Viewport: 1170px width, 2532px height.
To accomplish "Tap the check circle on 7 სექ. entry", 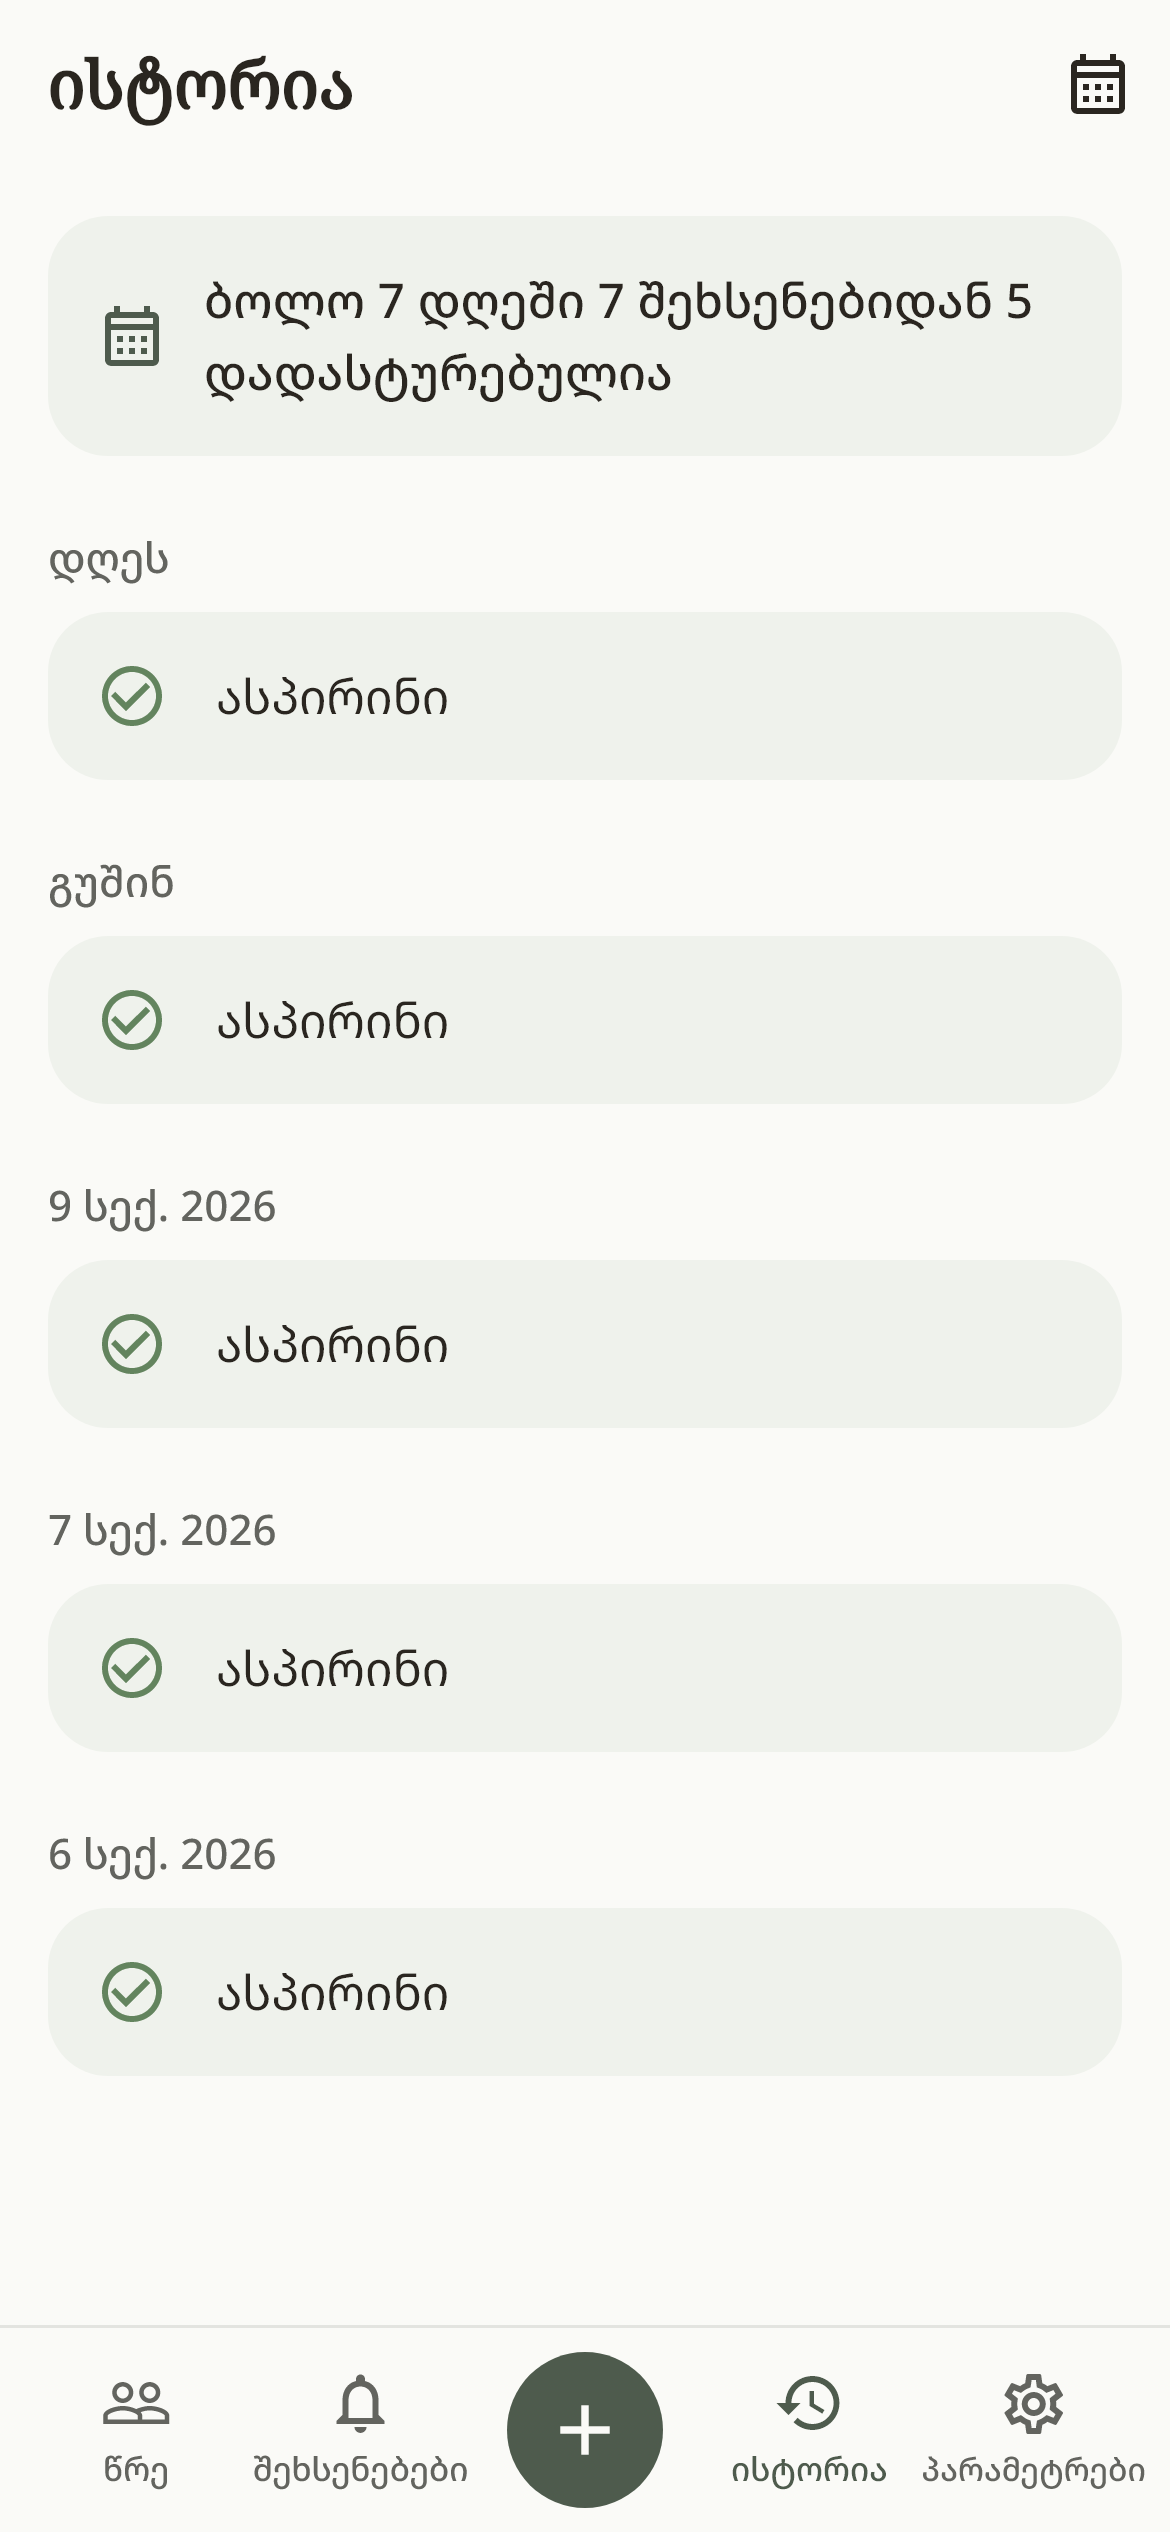I will point(132,1668).
